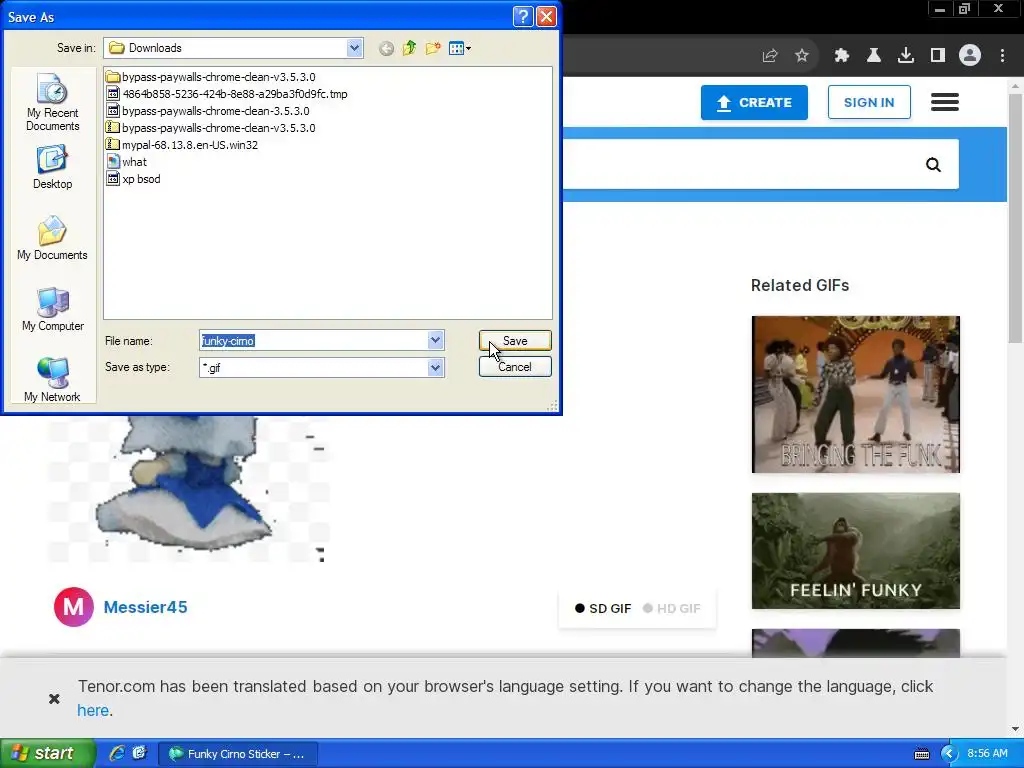Create a new folder in Downloads
This screenshot has height=768, width=1024.
click(433, 48)
